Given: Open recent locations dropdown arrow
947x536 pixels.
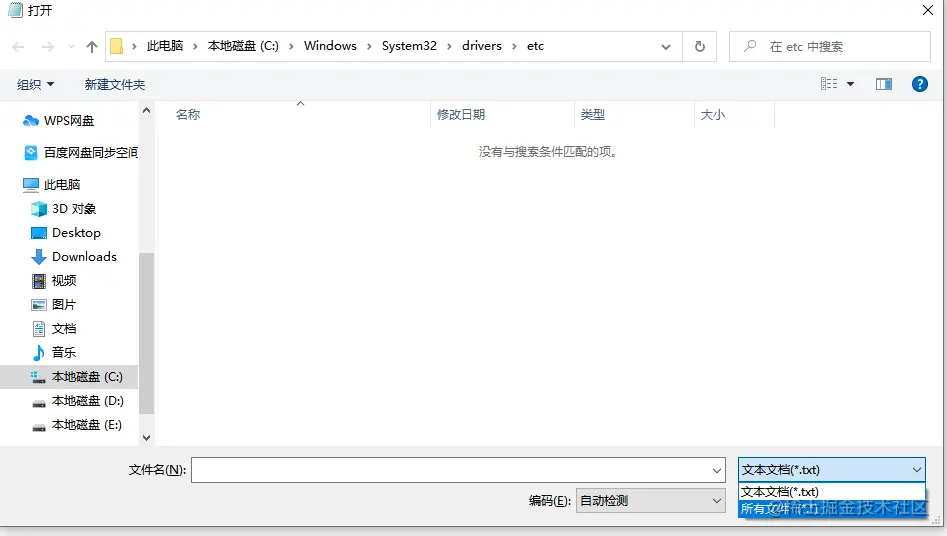Looking at the screenshot, I should (71, 47).
